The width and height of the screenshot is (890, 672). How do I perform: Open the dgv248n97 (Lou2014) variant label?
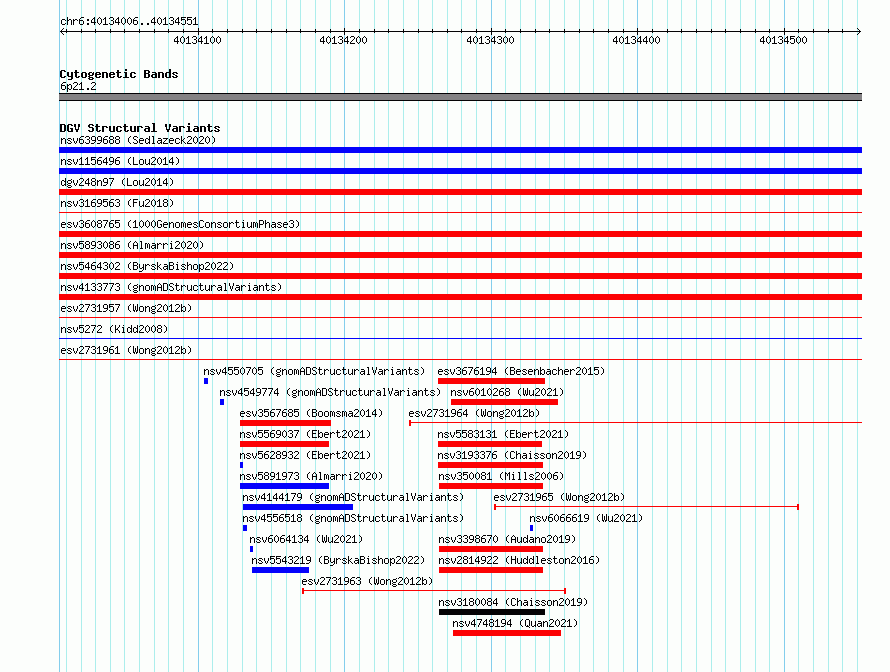point(117,182)
